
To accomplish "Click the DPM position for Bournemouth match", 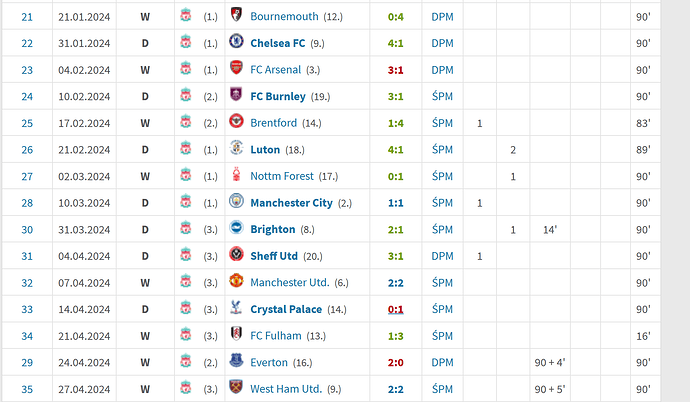I will [442, 17].
